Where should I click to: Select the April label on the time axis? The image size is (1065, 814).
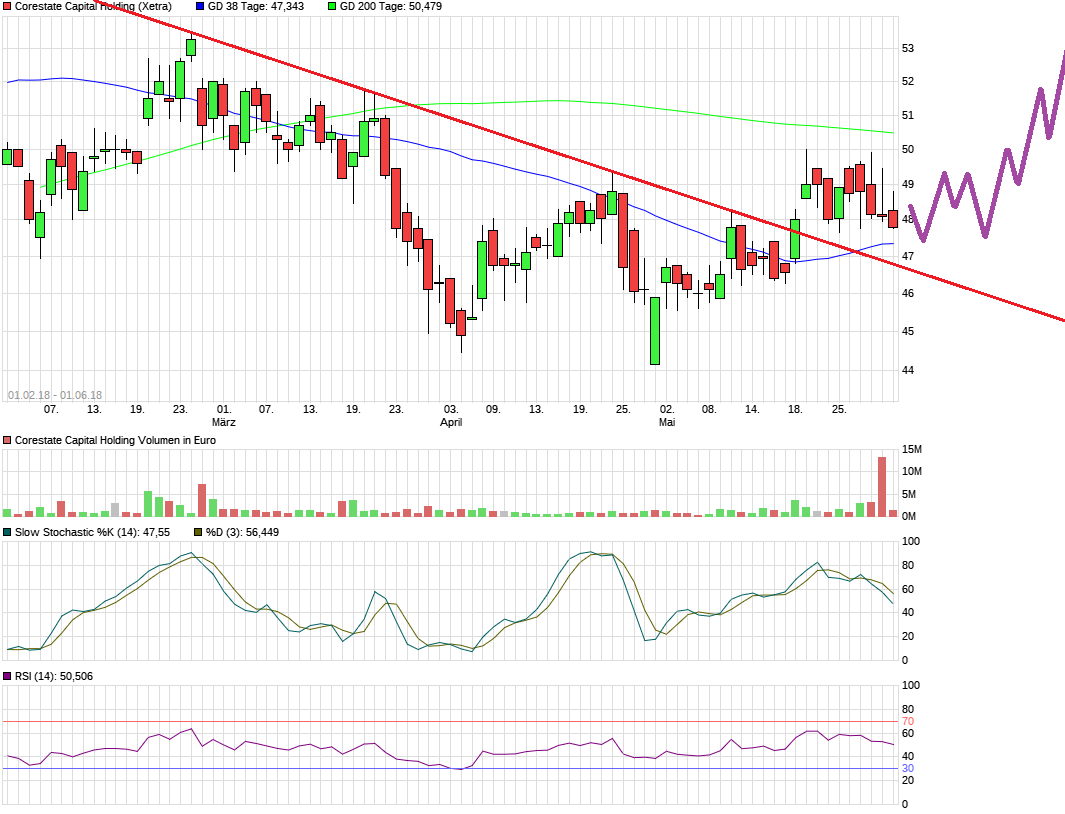tap(451, 422)
